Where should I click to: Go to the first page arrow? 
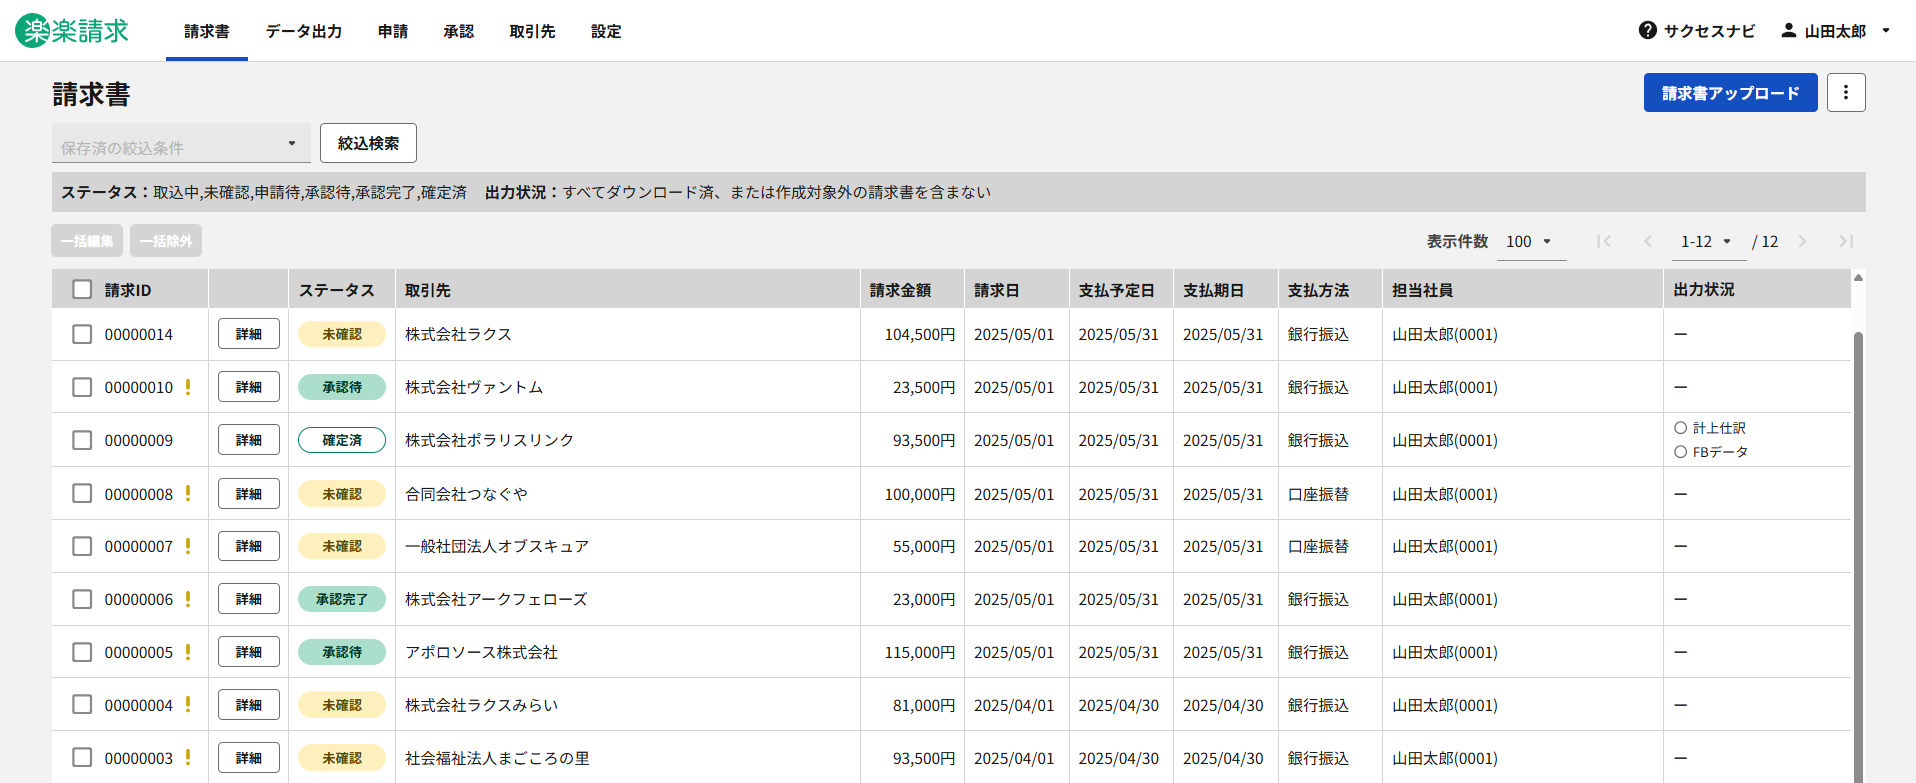[1604, 241]
